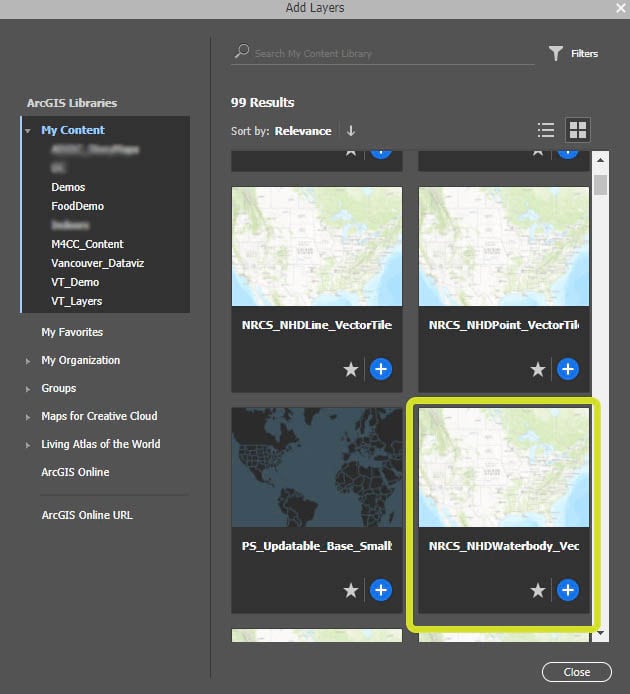Screen dimensions: 630x694
Task: Click the scrollbar up arrow
Action: click(600, 160)
